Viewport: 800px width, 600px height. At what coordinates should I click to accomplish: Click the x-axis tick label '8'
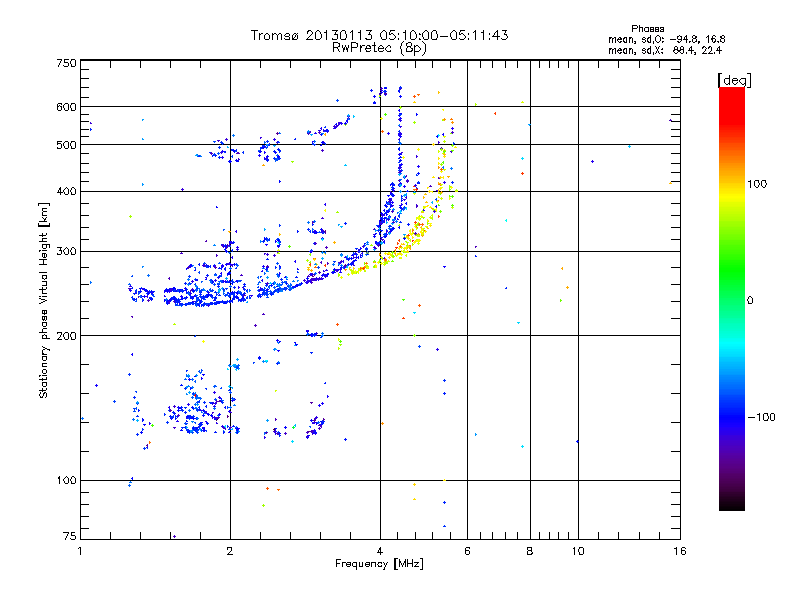[x=530, y=551]
